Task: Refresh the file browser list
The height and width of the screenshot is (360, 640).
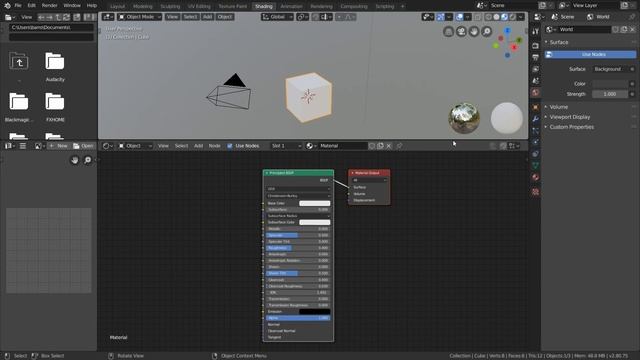Action: [66, 17]
